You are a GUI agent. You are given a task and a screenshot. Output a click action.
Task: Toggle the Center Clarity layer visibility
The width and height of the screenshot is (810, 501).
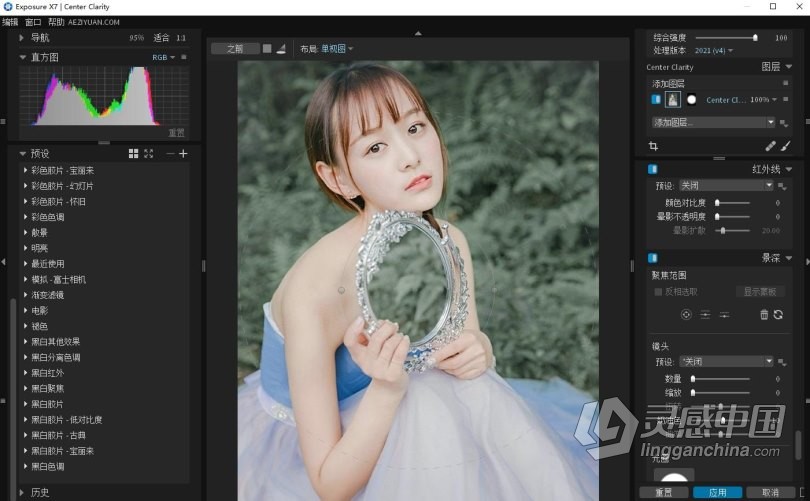(656, 99)
